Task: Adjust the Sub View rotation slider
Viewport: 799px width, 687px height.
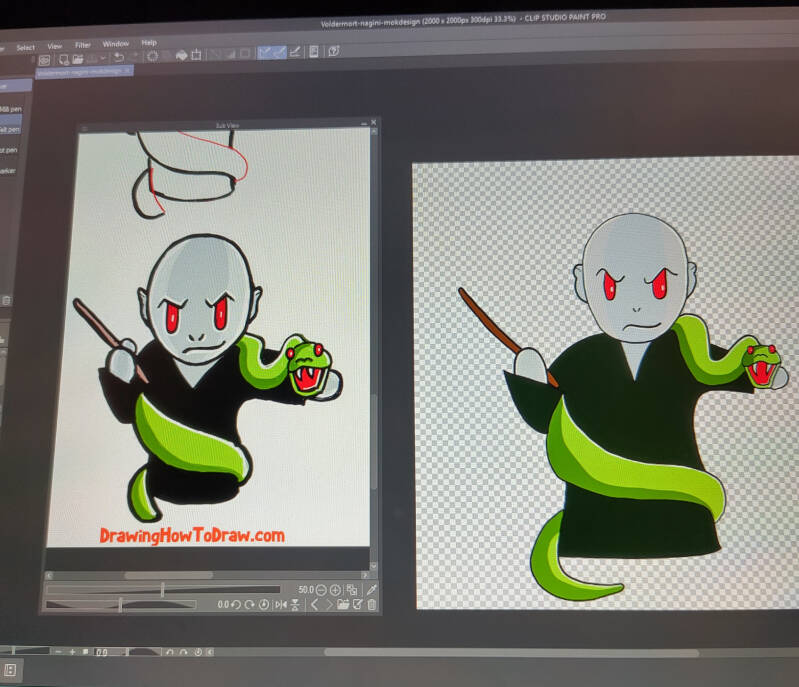Action: point(121,605)
